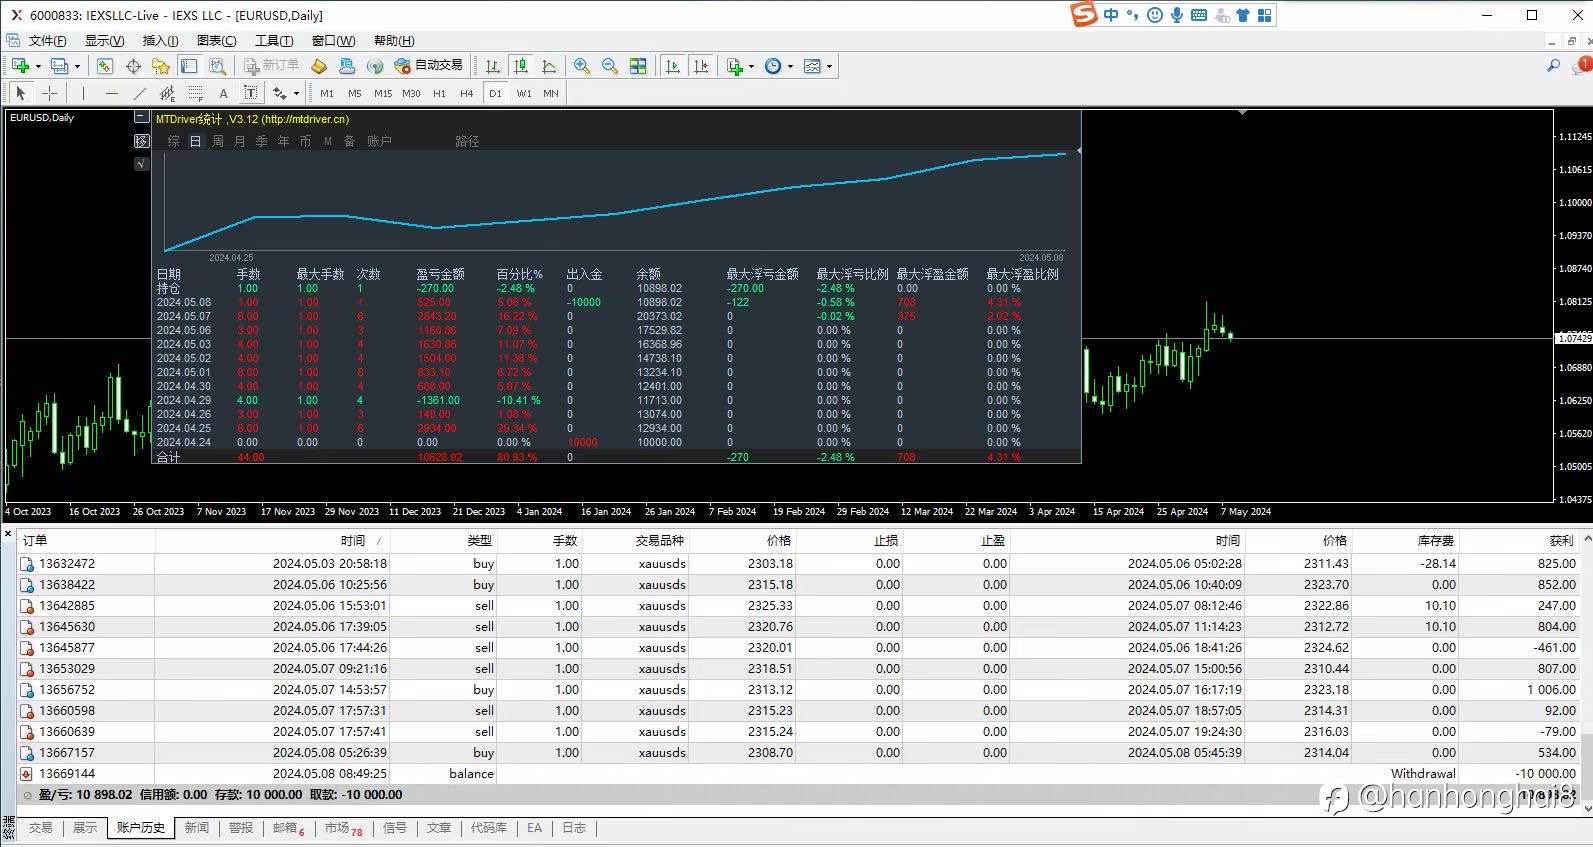Choose the vertical line drawing tool
This screenshot has height=847, width=1593.
83,93
